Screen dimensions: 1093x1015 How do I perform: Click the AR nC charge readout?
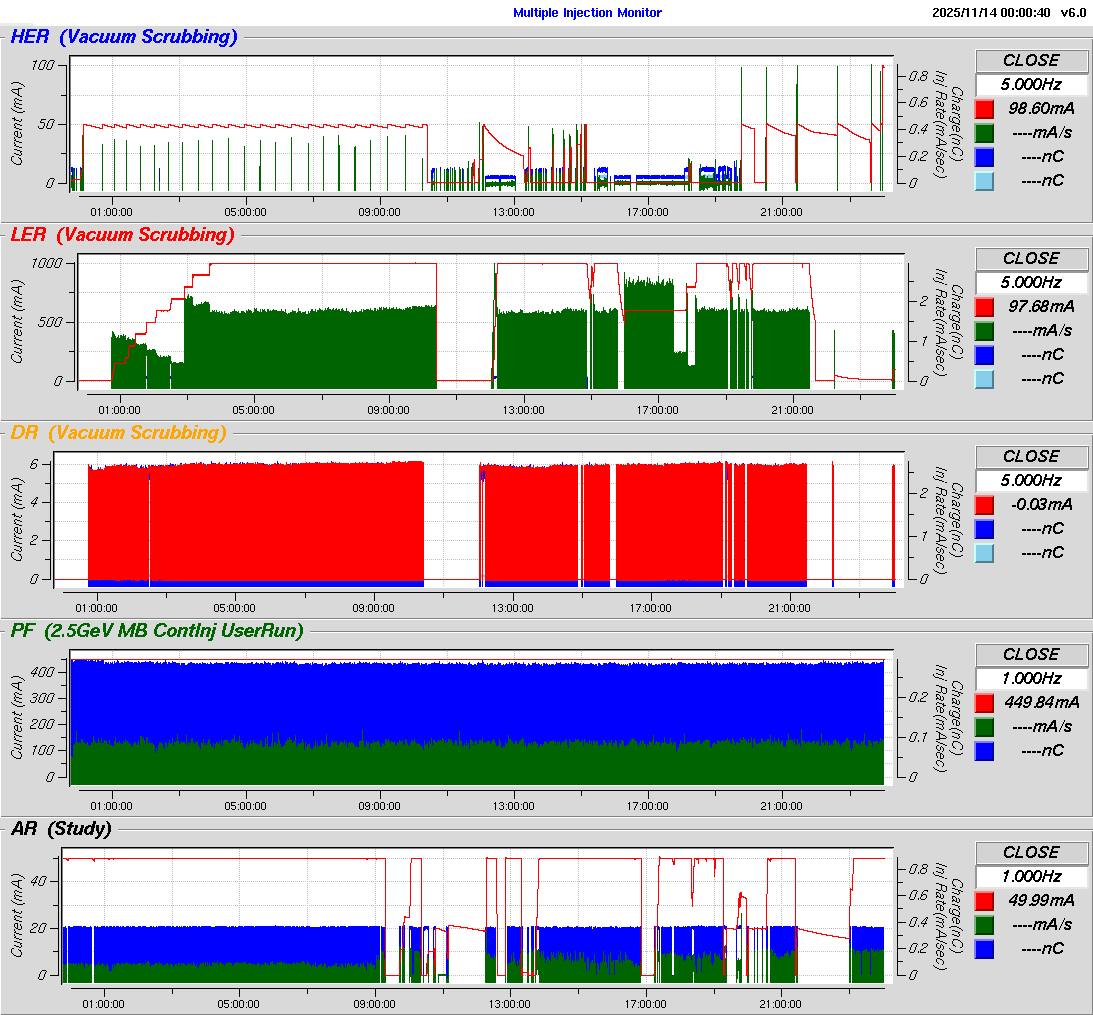pos(1042,949)
